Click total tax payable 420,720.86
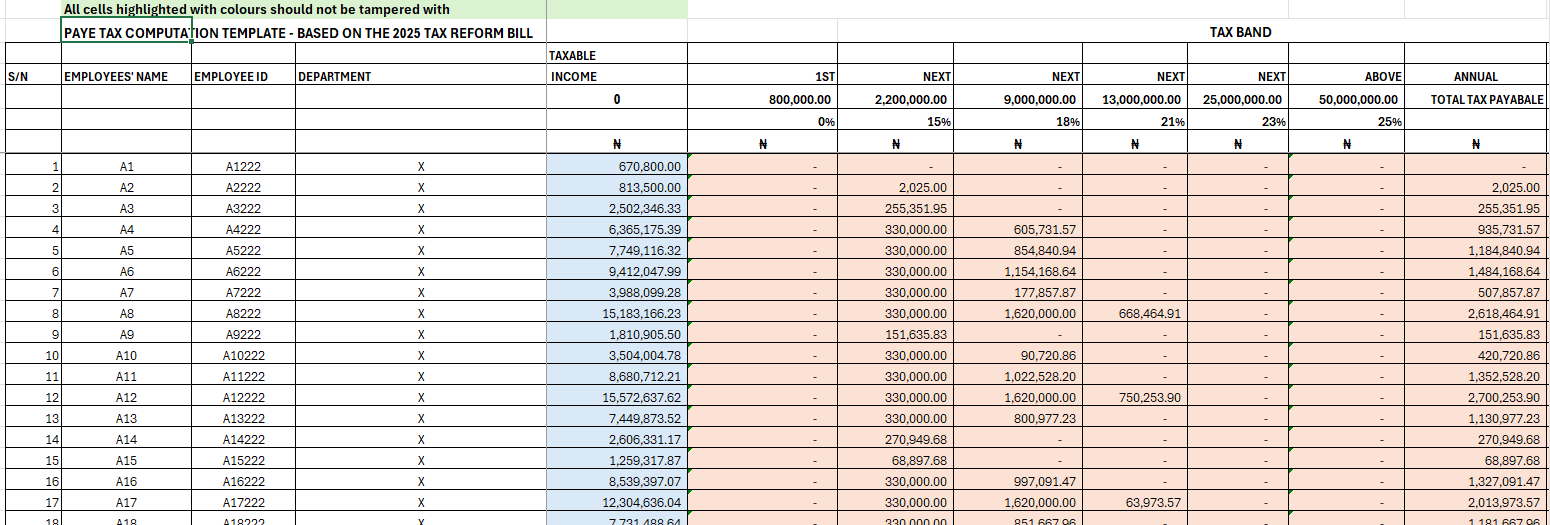Viewport: 1550px width, 525px height. (x=1477, y=355)
